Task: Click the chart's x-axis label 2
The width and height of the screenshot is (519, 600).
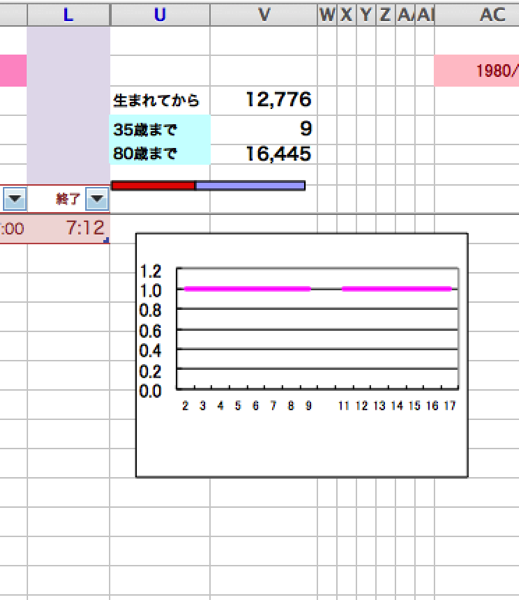Action: (x=185, y=406)
